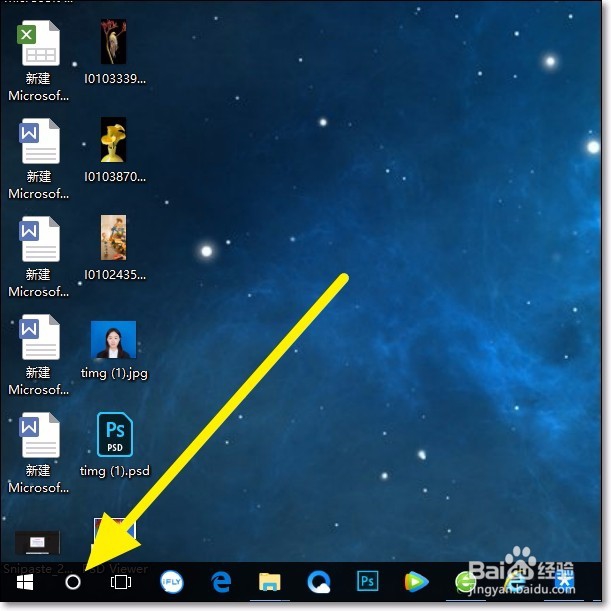Screen dimensions: 611x611
Task: Open Internet Explorer from the taskbar
Action: (x=514, y=583)
